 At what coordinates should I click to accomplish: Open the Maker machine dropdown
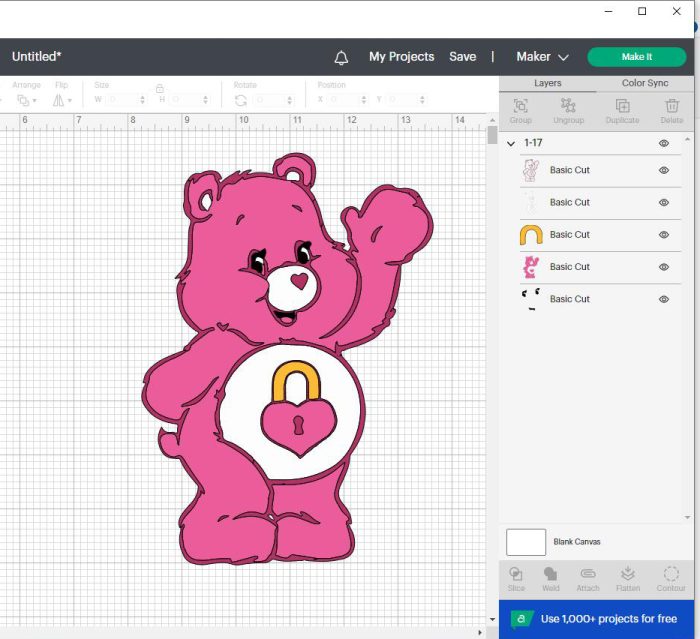(542, 57)
